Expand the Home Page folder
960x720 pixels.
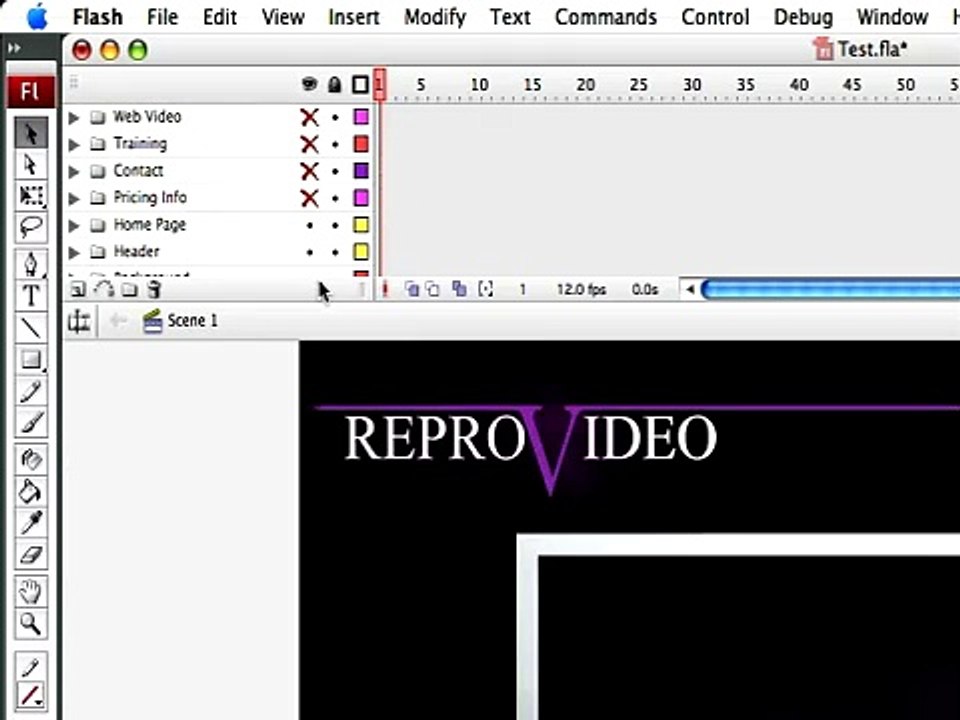pos(74,225)
